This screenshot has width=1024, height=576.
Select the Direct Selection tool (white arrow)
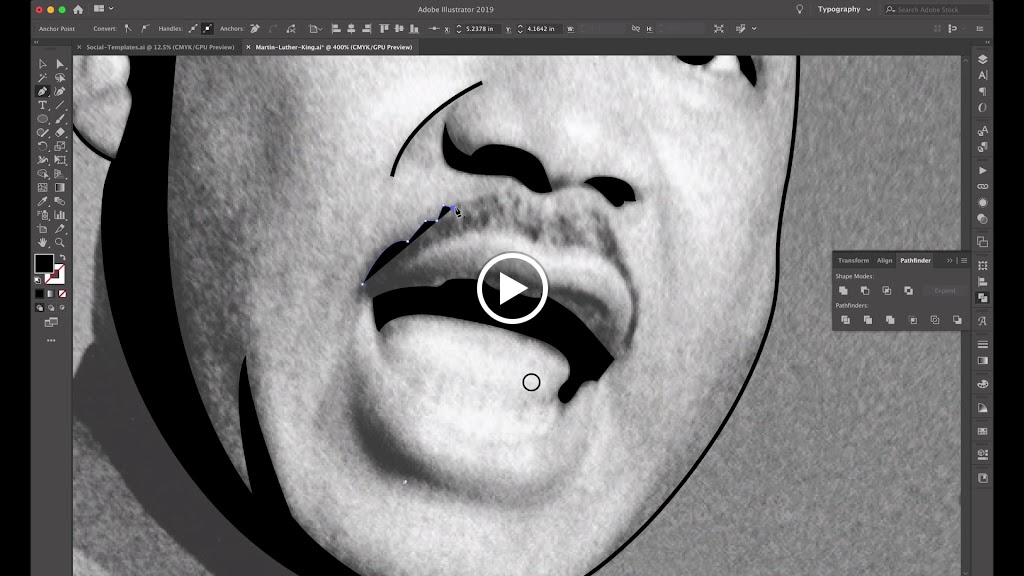point(60,64)
